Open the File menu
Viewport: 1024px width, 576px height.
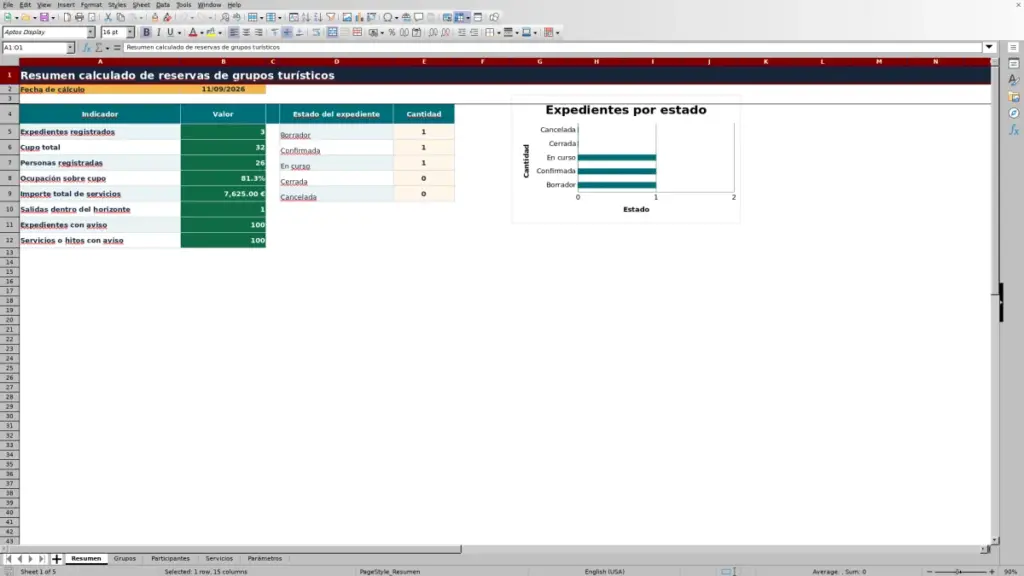click(8, 5)
